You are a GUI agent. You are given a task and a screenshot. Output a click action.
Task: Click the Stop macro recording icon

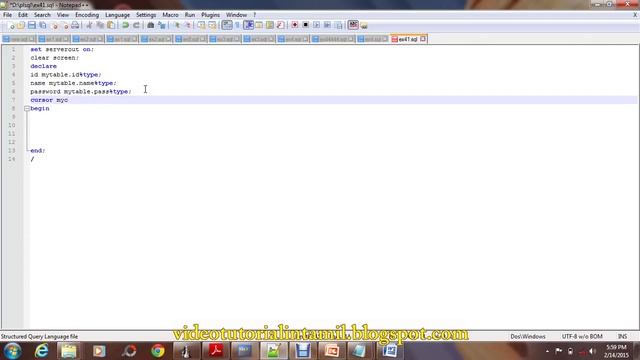click(x=305, y=25)
